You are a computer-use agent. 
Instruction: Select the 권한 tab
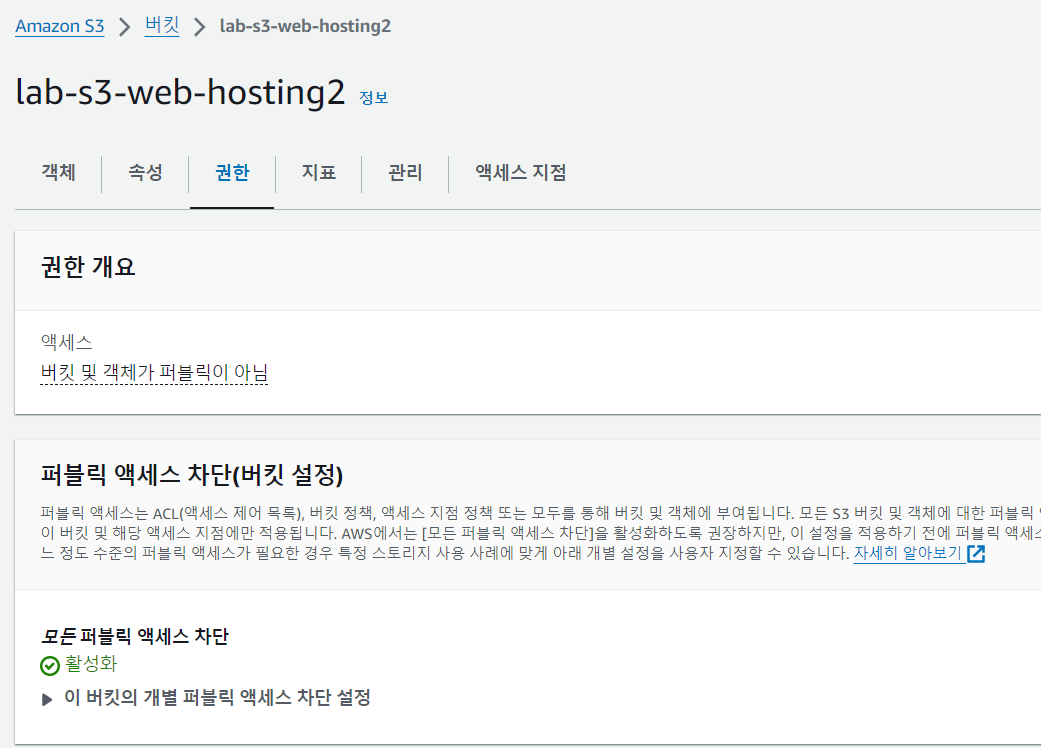pos(232,173)
